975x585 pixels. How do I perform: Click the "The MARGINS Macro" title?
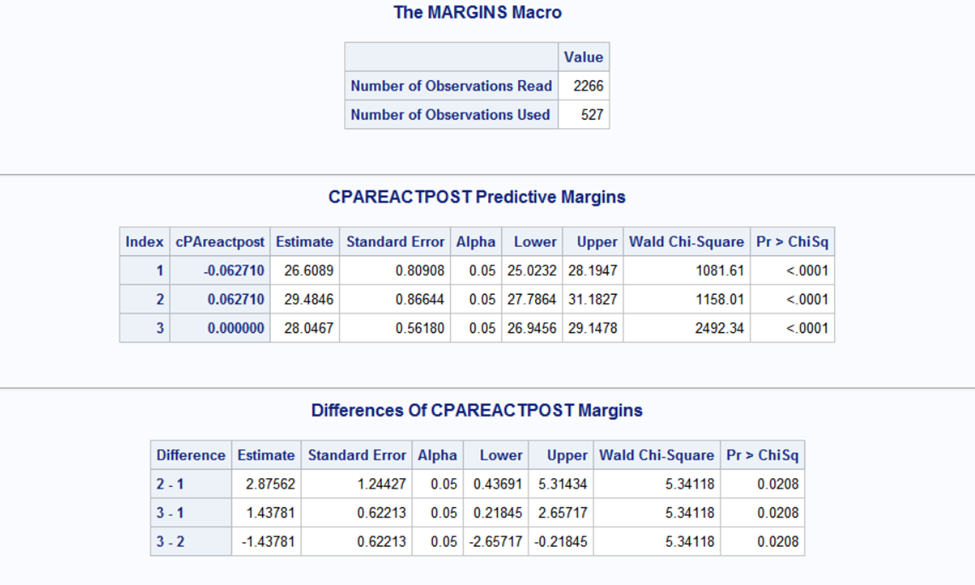pos(477,12)
